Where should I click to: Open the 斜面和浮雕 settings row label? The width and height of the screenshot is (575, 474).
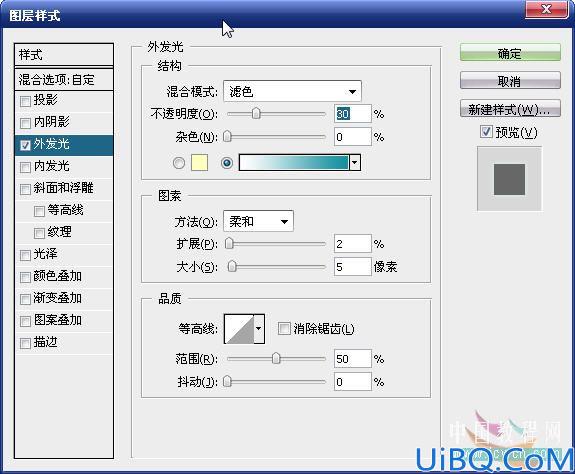[x=63, y=188]
